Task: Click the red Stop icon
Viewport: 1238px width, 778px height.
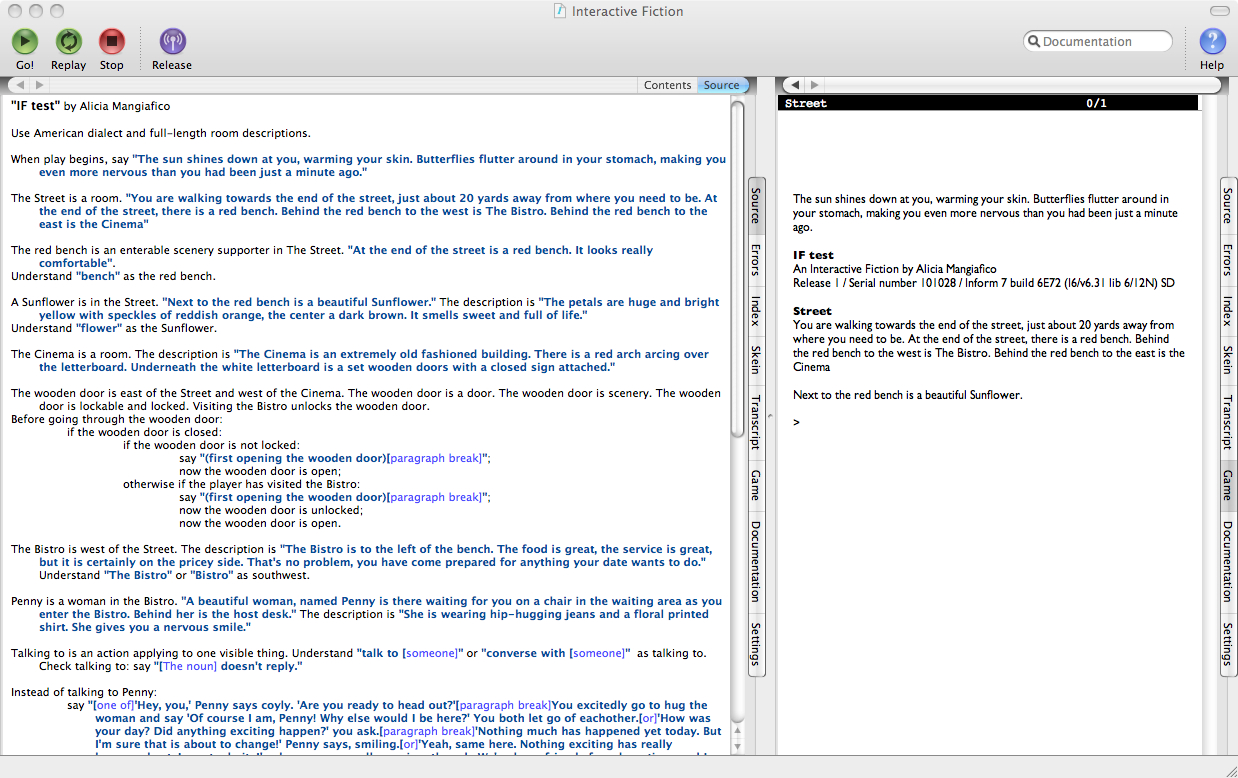Action: coord(112,42)
